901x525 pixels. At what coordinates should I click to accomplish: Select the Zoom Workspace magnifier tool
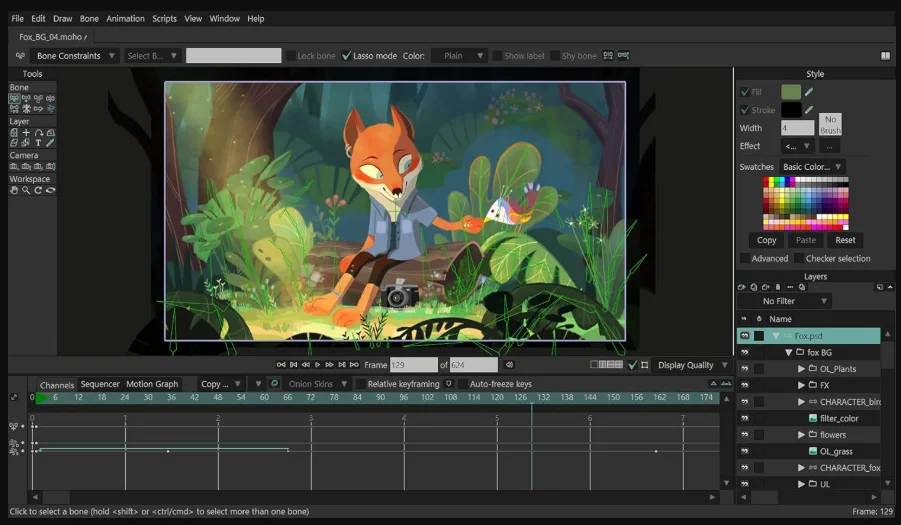pos(26,190)
